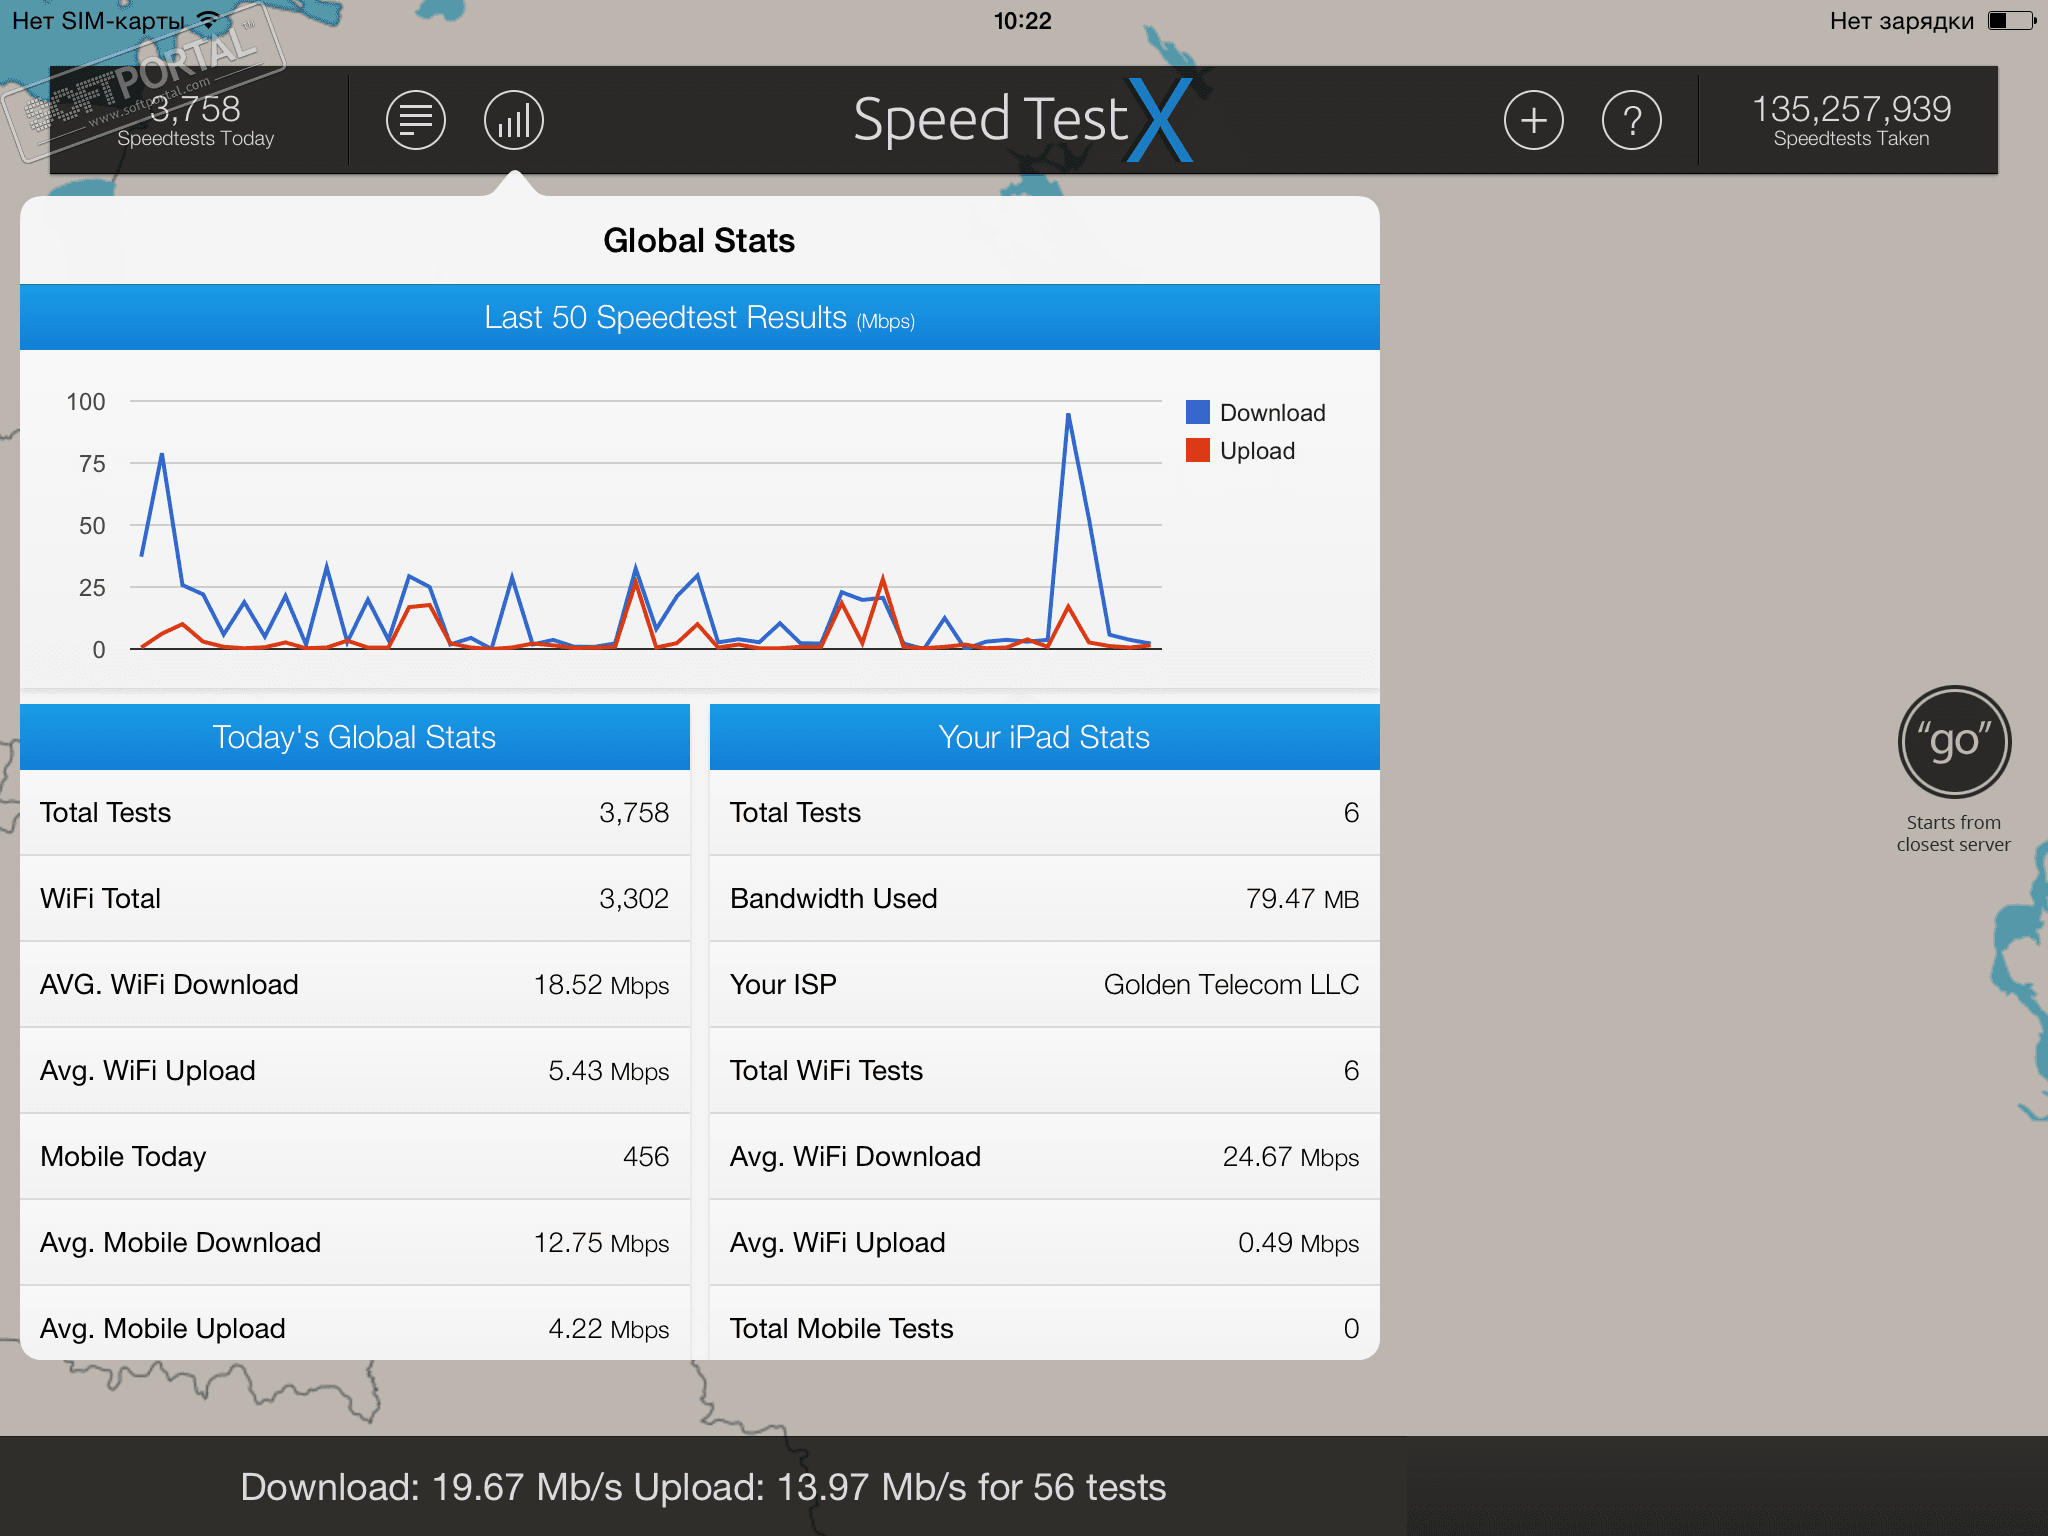Start the test with the go button
The image size is (2048, 1536).
point(1954,742)
